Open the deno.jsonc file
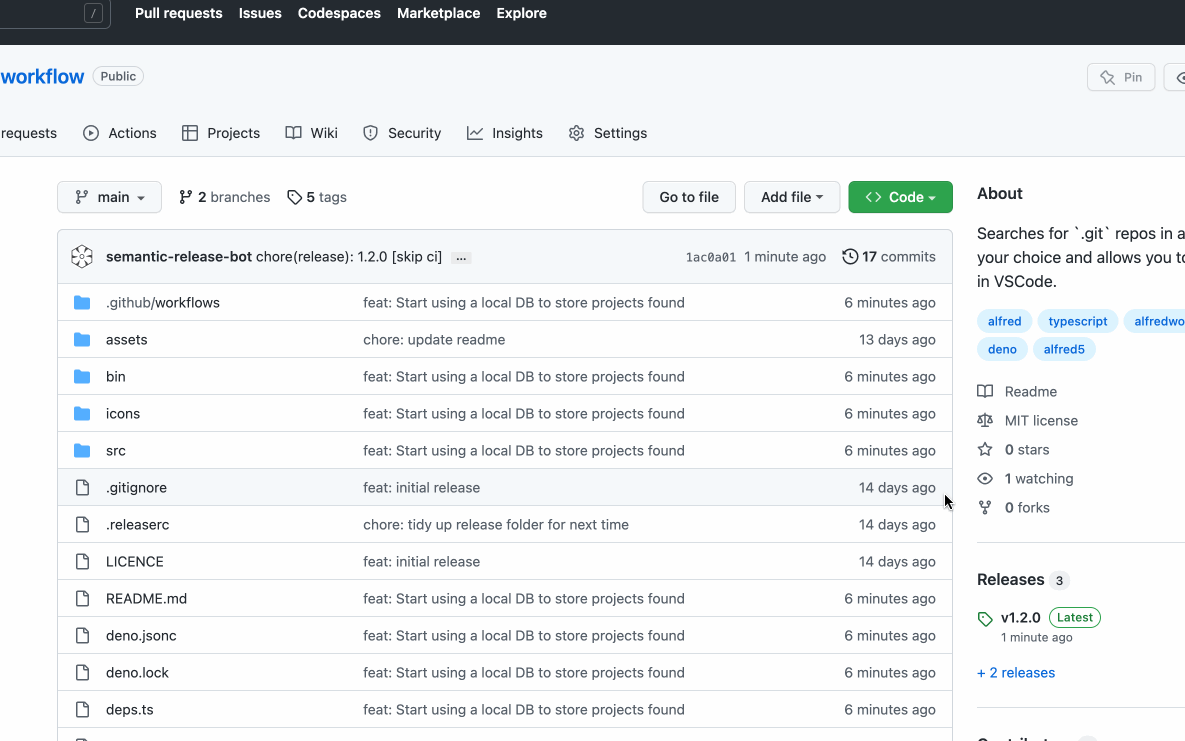 [141, 636]
